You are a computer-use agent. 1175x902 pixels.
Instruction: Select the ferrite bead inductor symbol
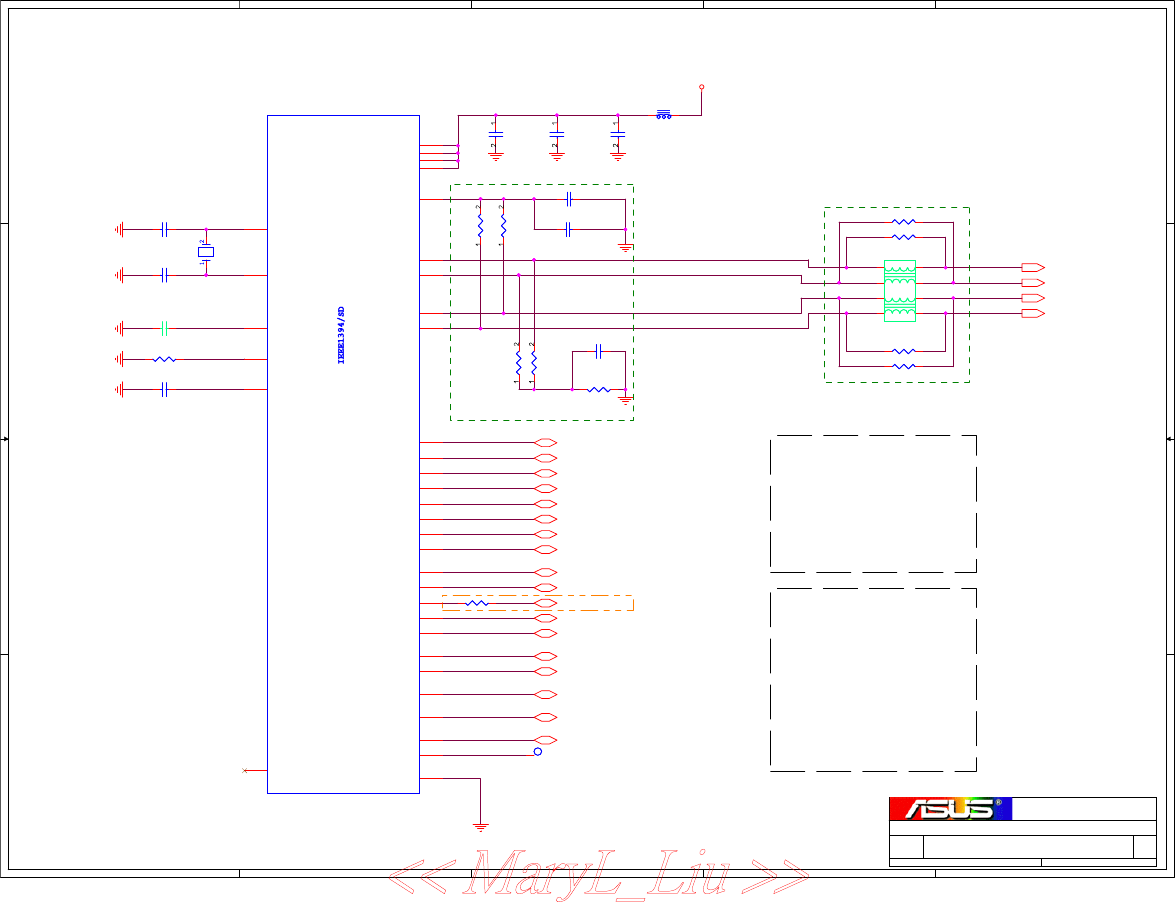[x=664, y=115]
